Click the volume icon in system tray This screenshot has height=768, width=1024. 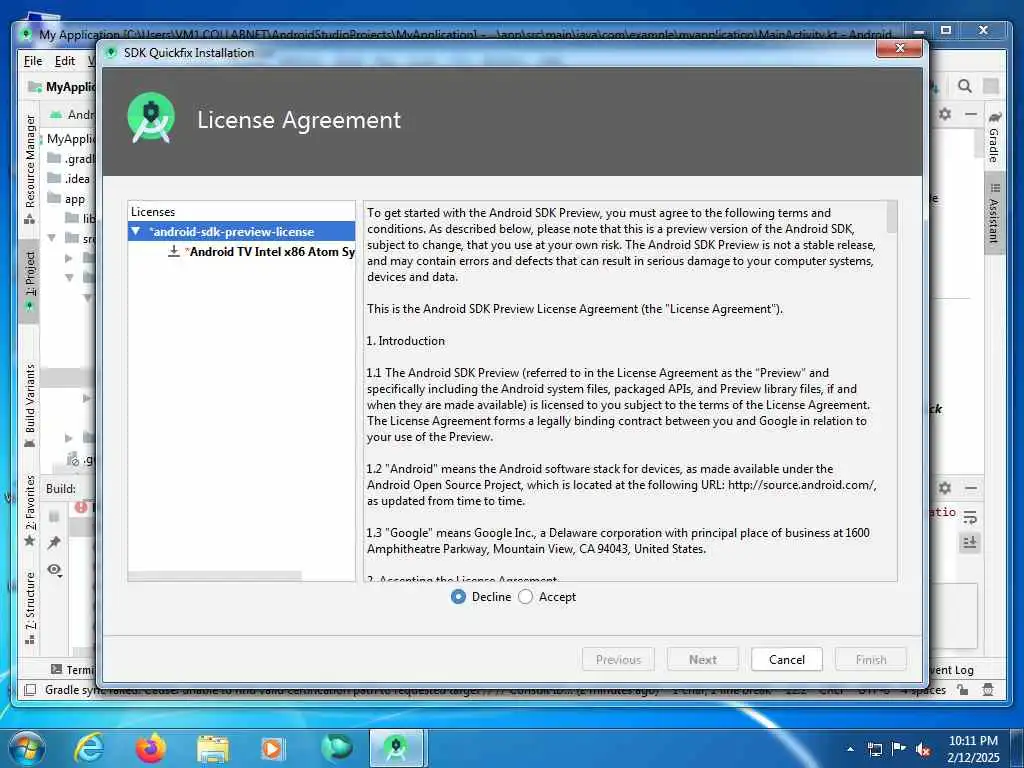click(x=923, y=749)
